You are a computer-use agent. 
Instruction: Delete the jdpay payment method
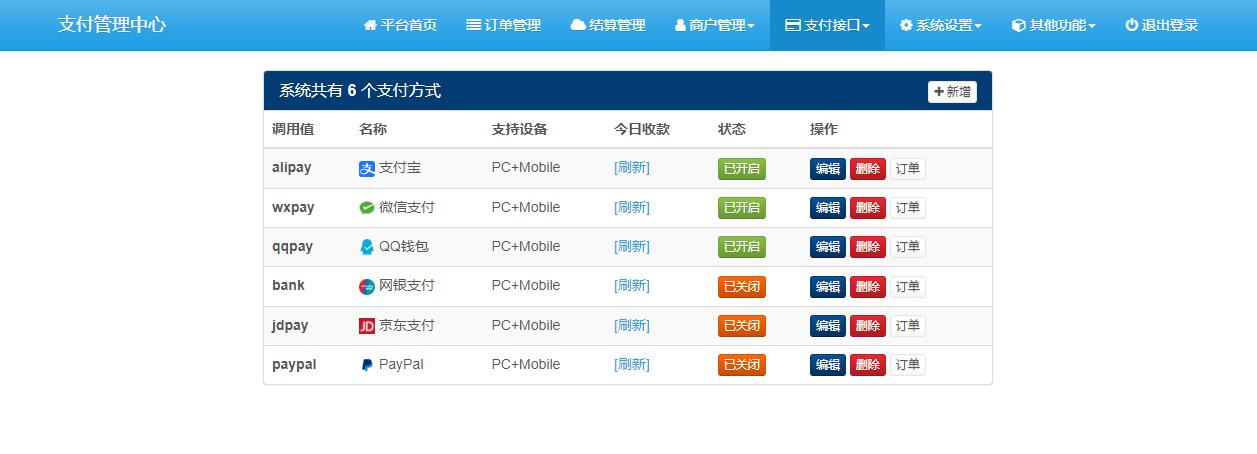click(868, 326)
